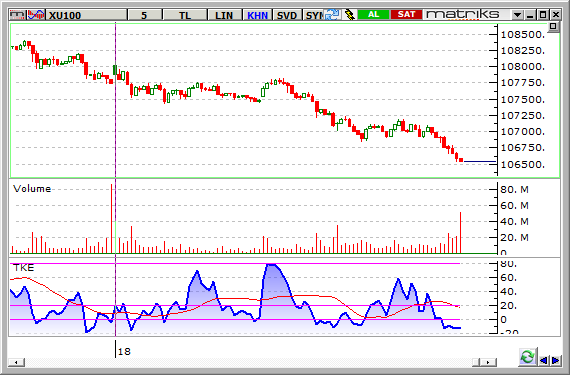Viewport: 570px width, 375px height.
Task: Toggle the KHN option in the toolbar
Action: coord(257,15)
